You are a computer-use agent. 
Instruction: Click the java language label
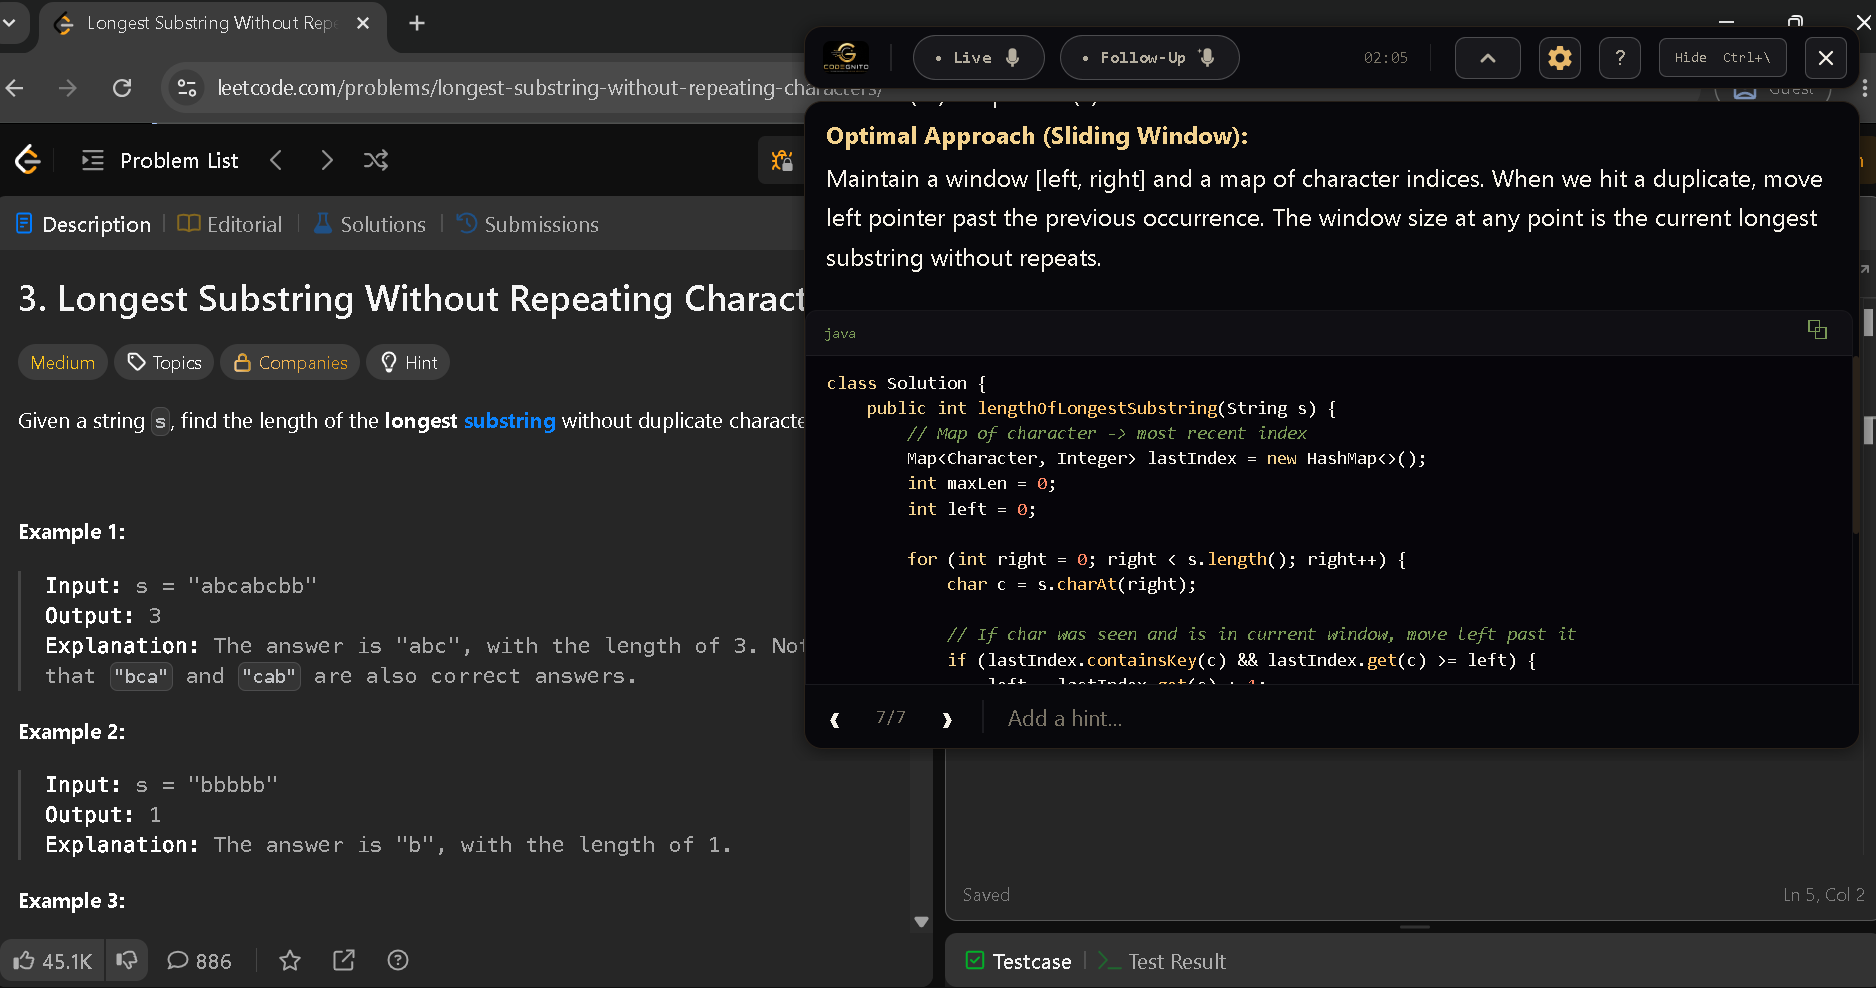[x=840, y=333]
